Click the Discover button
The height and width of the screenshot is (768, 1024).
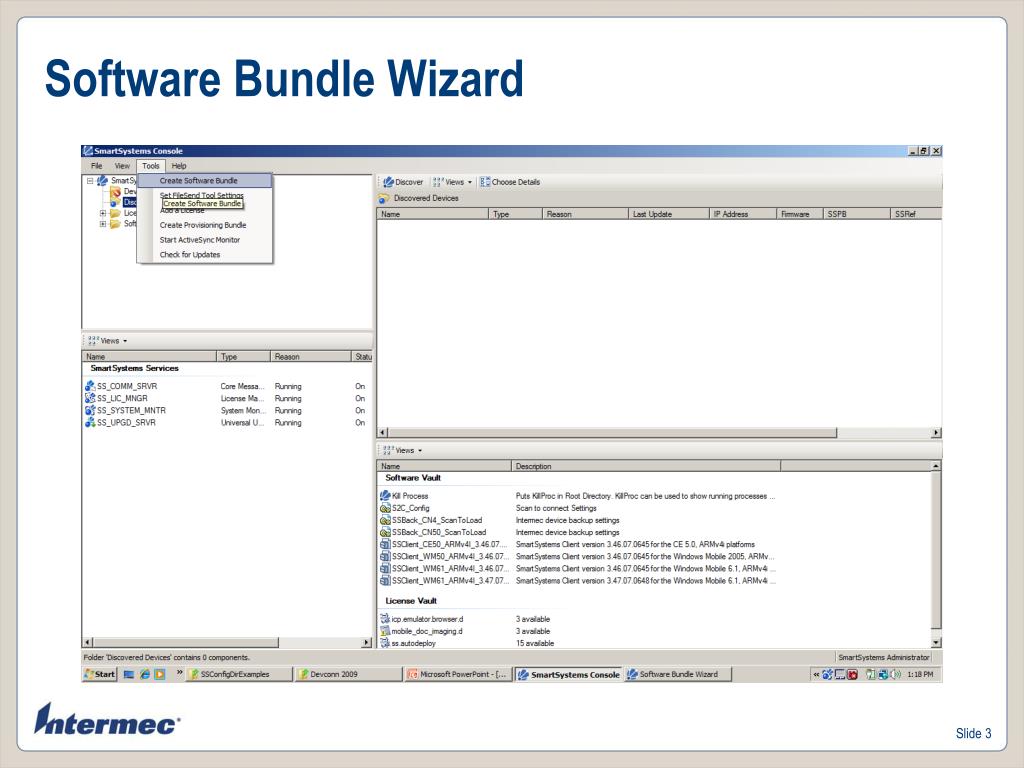coord(403,182)
